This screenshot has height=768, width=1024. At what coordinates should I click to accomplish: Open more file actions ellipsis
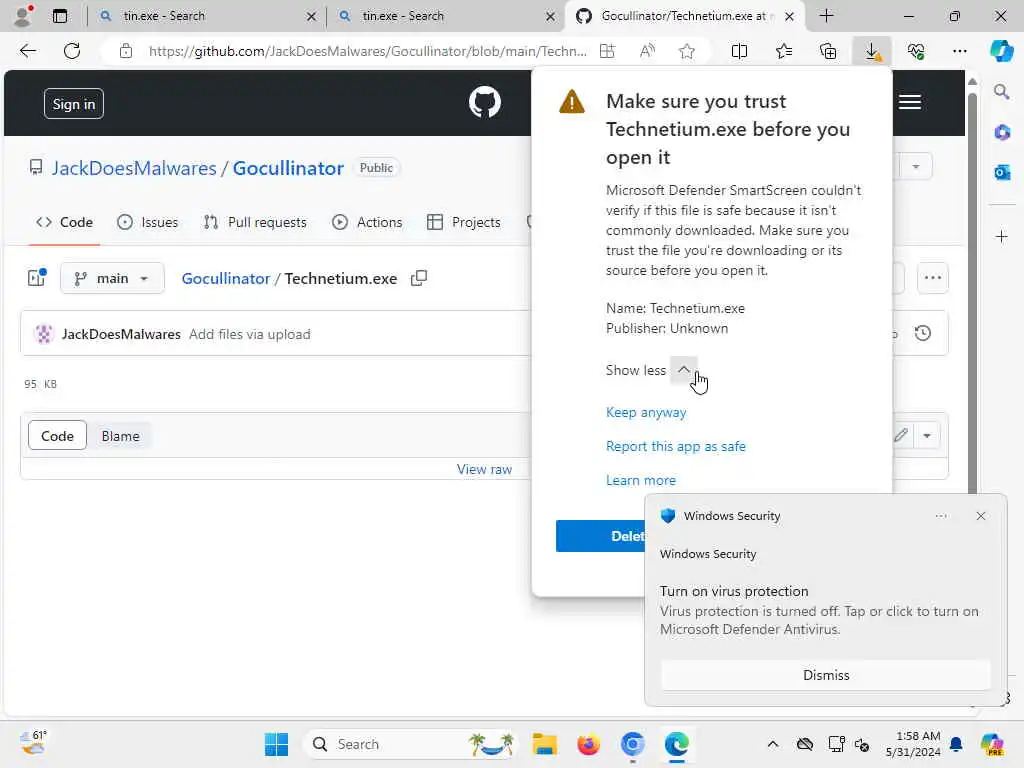933,278
